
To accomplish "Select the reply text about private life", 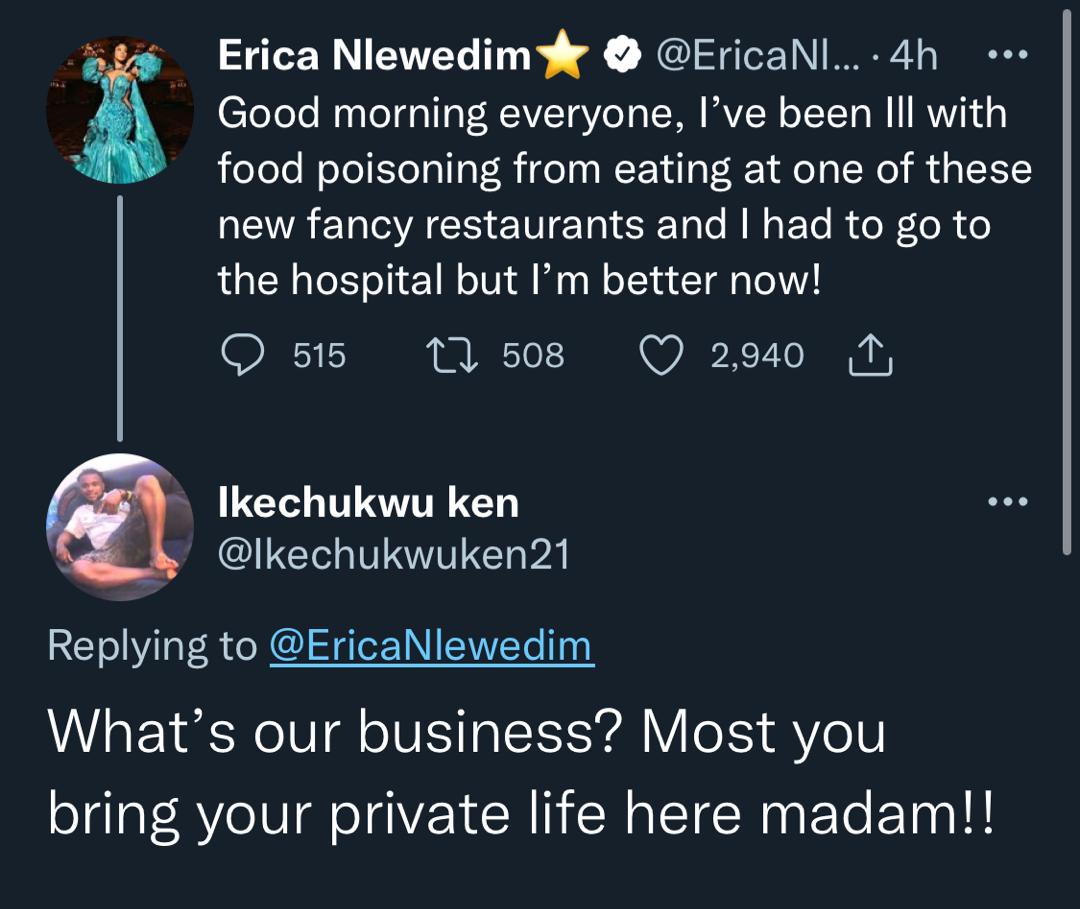I will pyautogui.click(x=521, y=773).
